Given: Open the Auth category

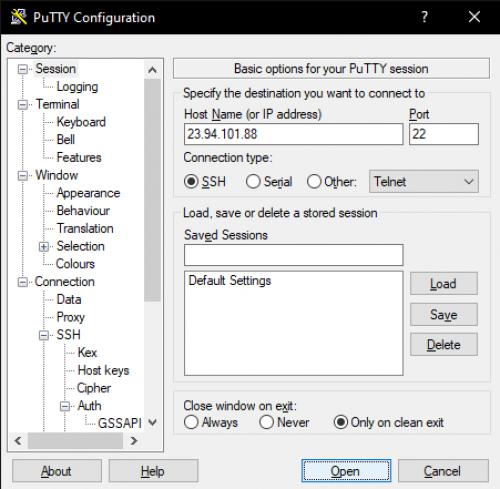Looking at the screenshot, I should tap(89, 406).
